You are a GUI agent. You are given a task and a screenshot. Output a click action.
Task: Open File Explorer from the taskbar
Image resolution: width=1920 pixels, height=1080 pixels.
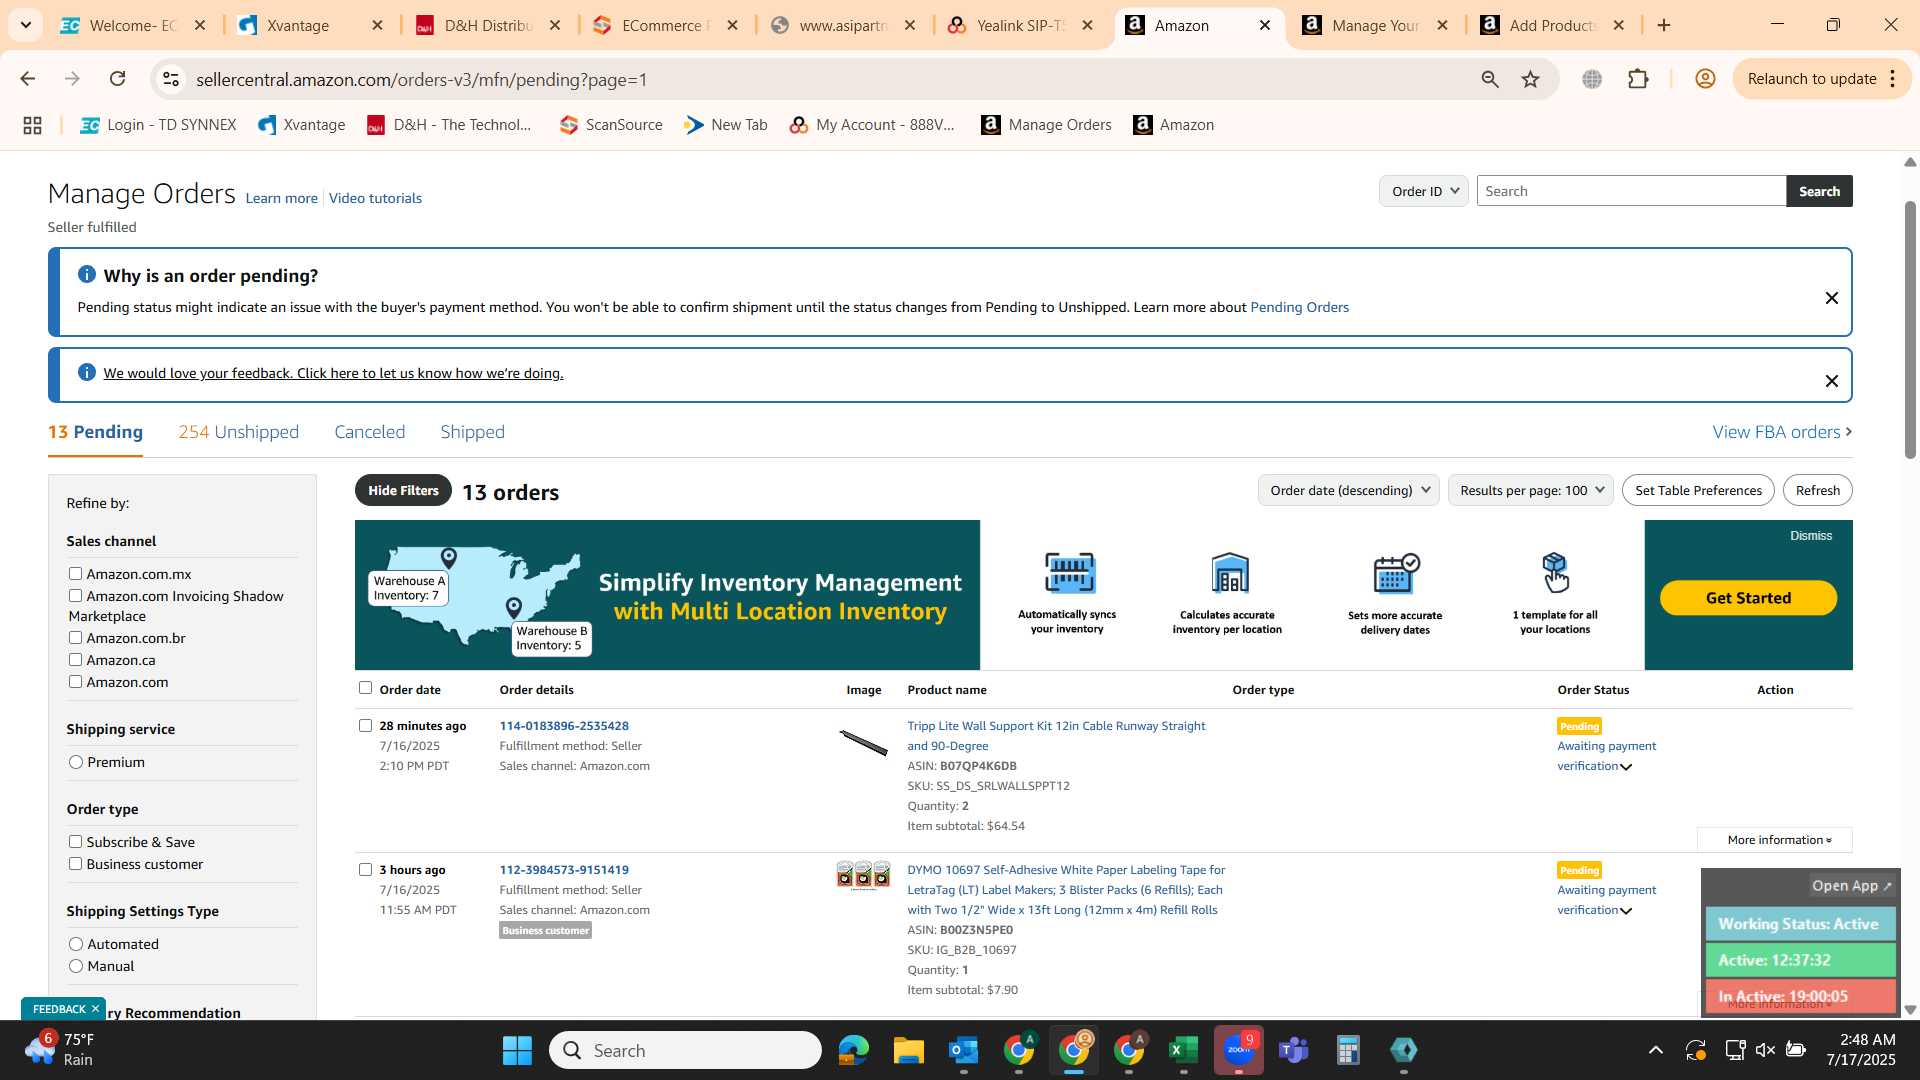coord(909,1050)
